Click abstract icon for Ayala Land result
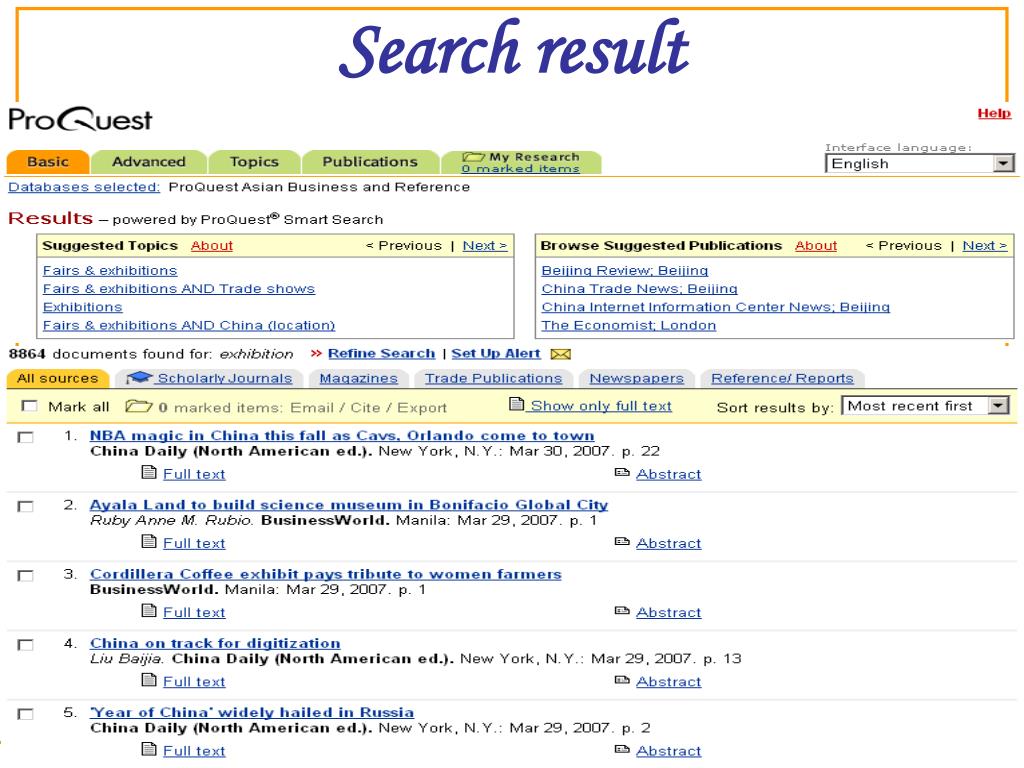The height and width of the screenshot is (768, 1024). click(x=622, y=541)
